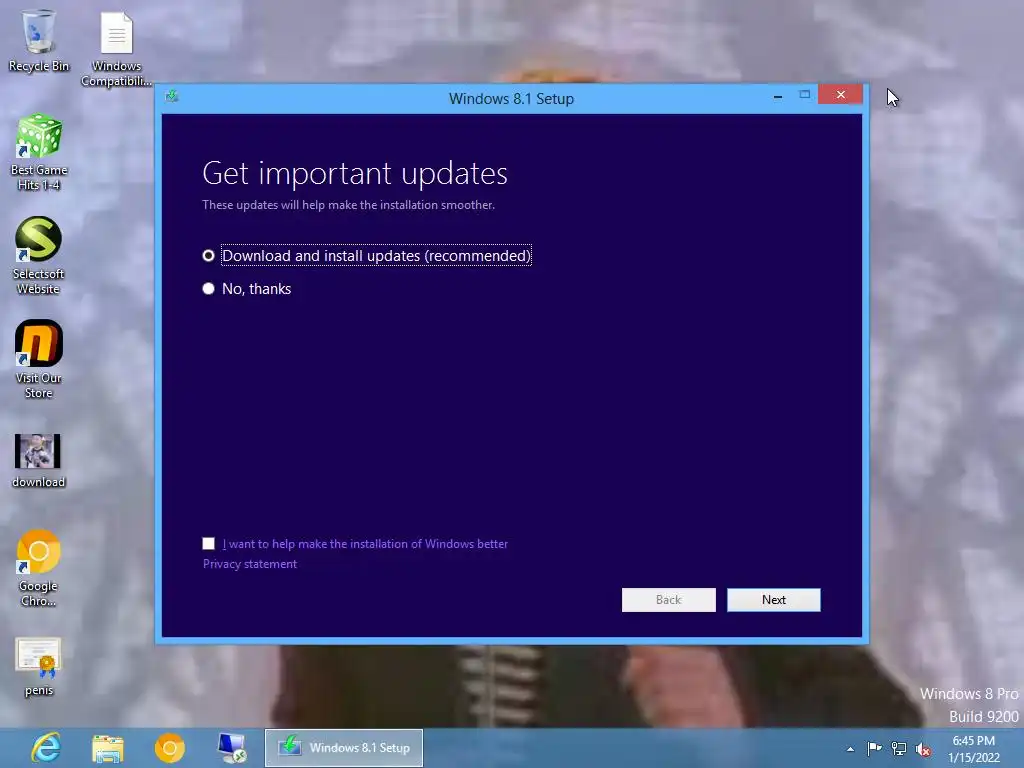Viewport: 1024px width, 768px height.
Task: Minimize the Windows 8.1 Setup window
Action: tap(778, 96)
